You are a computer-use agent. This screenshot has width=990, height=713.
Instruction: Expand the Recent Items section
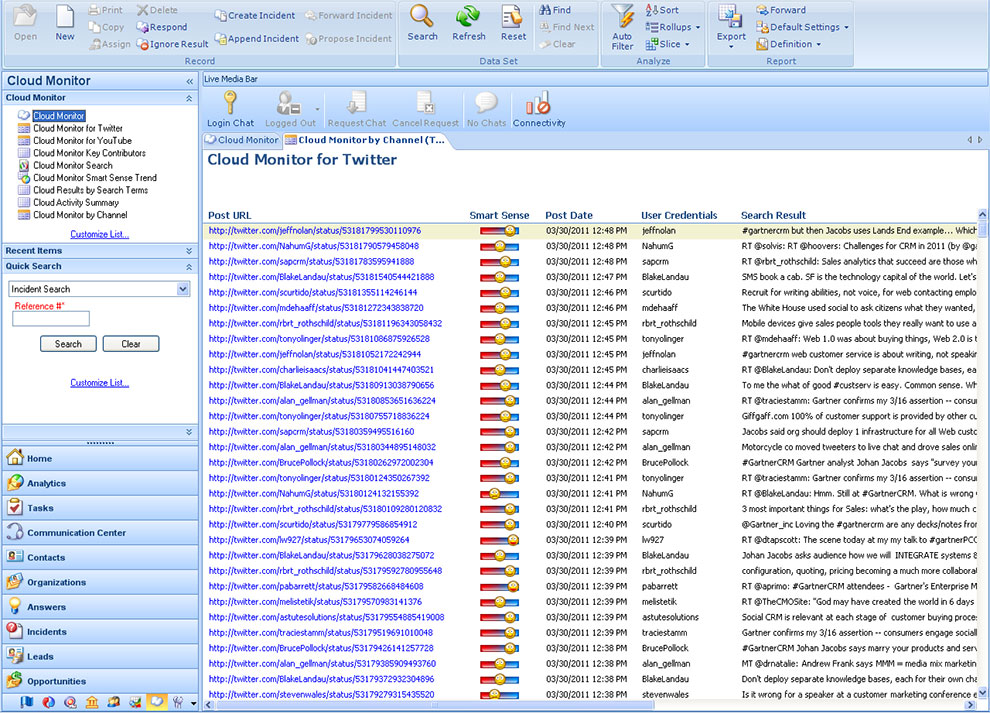click(189, 251)
